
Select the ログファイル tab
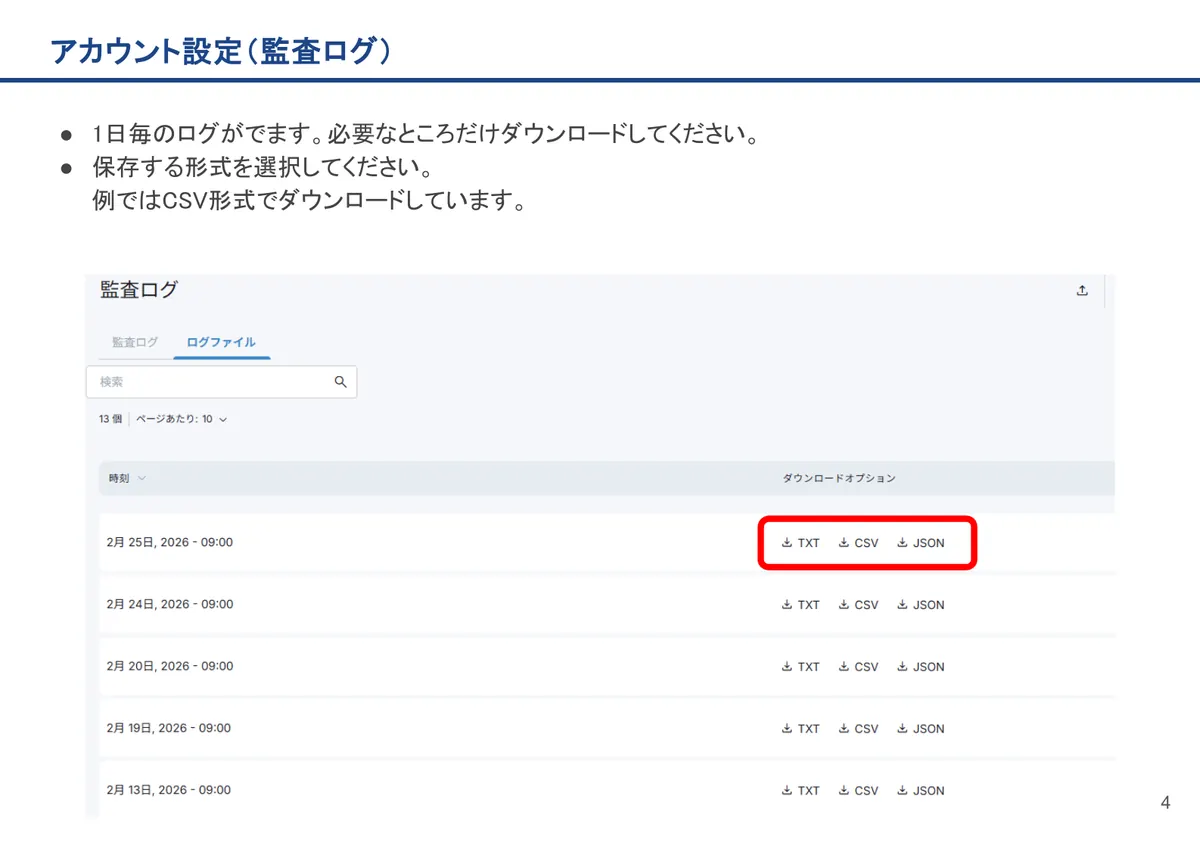click(221, 342)
